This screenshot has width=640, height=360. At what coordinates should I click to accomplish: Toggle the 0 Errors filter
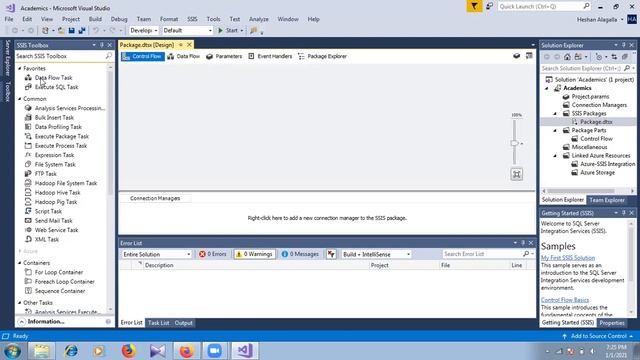[213, 254]
